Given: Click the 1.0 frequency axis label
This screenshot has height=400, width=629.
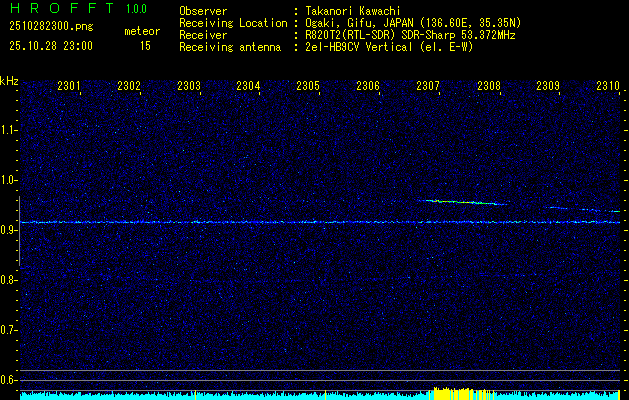Looking at the screenshot, I should [9, 180].
